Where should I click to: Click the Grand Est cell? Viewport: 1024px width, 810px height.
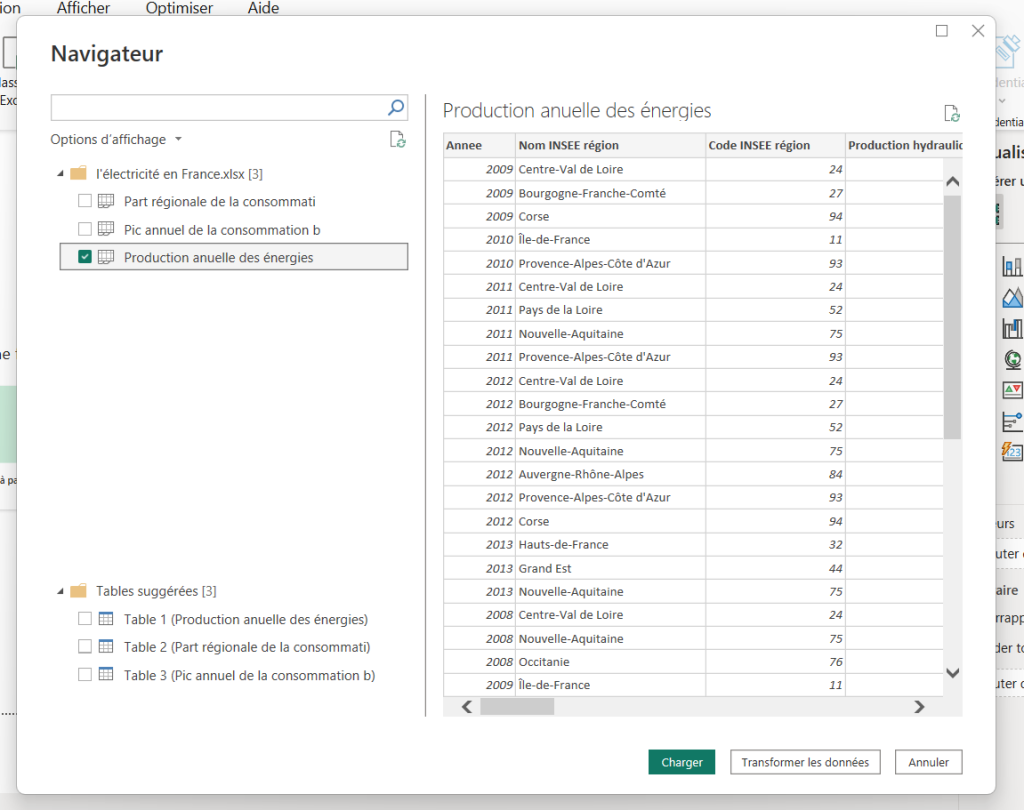click(x=610, y=568)
